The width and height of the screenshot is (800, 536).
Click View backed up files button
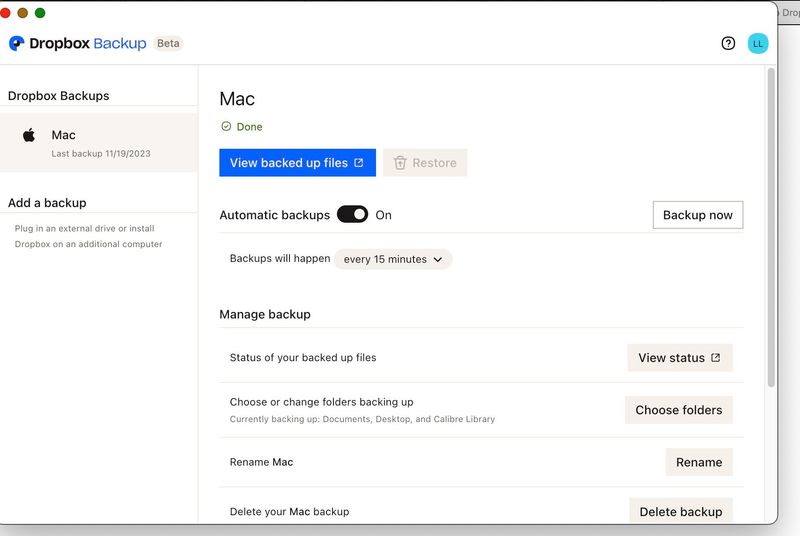point(297,163)
